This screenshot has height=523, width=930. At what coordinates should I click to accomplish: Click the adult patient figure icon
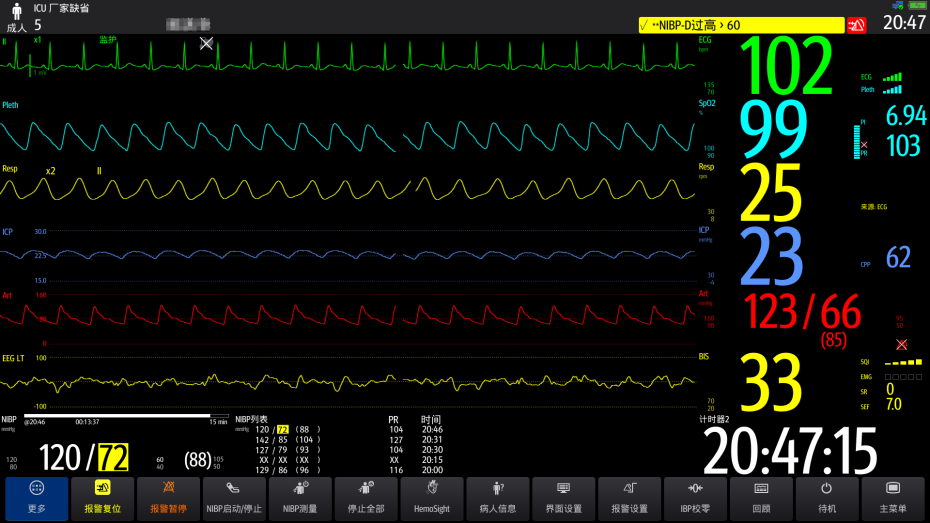17,11
